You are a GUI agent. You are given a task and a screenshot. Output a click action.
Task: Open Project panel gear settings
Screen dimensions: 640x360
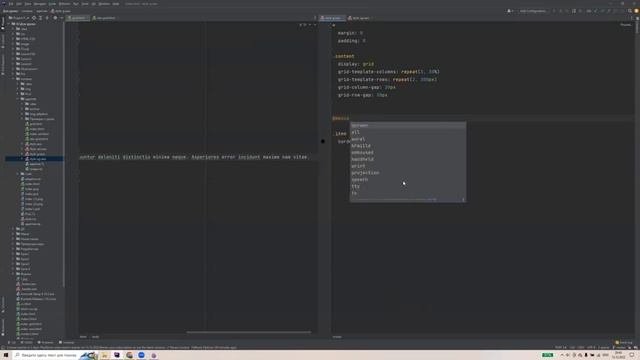pos(55,18)
